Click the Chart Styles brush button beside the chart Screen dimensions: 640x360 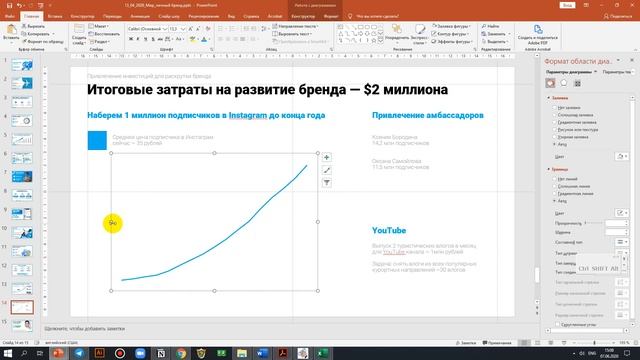coord(327,170)
